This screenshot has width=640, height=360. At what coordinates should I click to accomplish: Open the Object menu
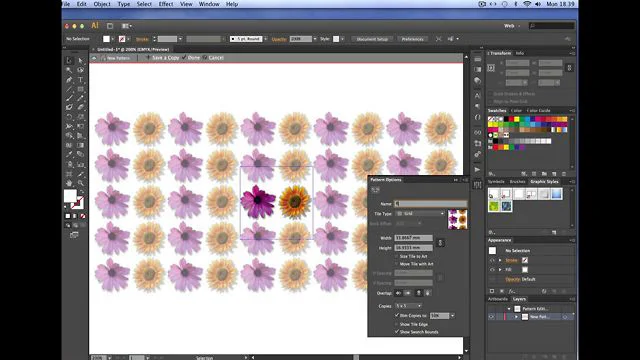tap(102, 4)
